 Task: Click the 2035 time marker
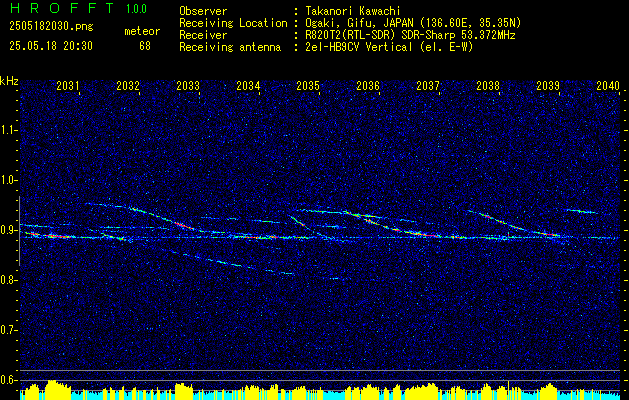308,85
